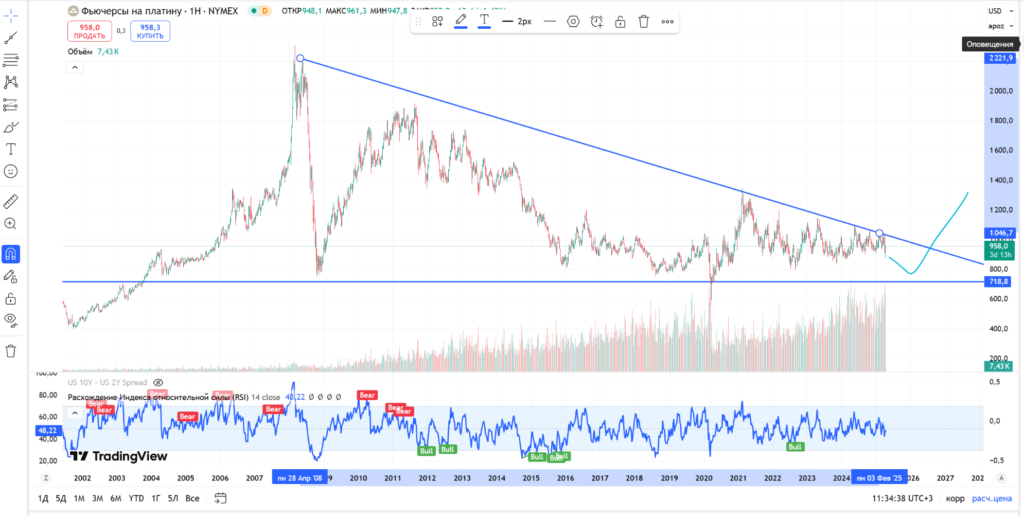Click the пн 28 Апр '08 date marker
The width and height of the screenshot is (1024, 516).
(298, 478)
